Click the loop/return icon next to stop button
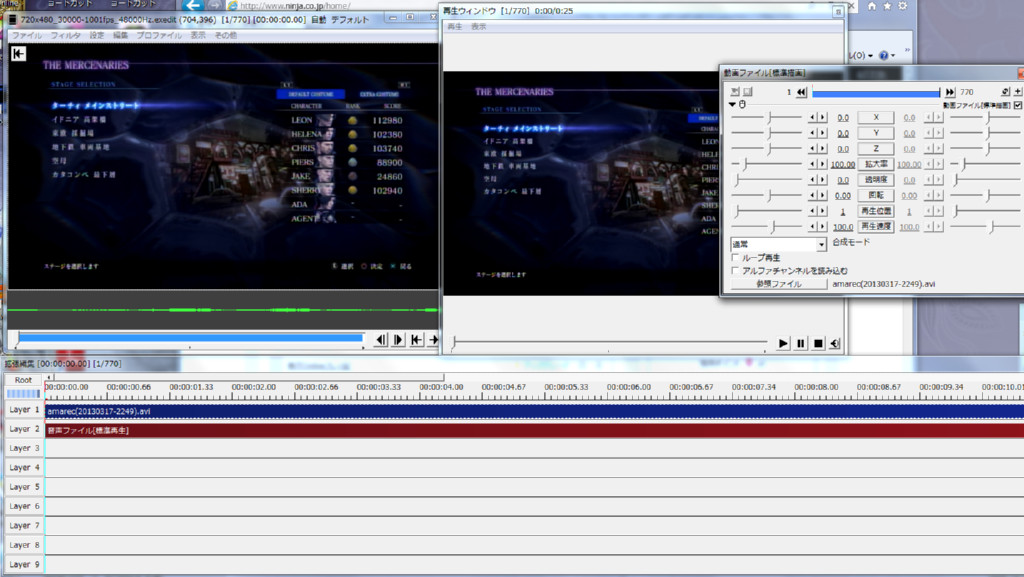Viewport: 1024px width, 577px height. pos(835,343)
